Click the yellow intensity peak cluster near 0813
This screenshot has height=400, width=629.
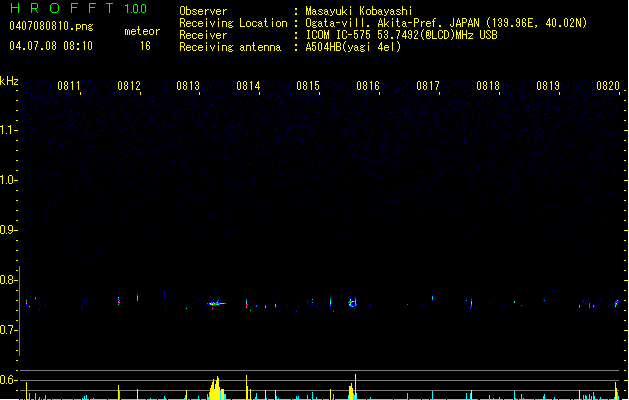[217, 388]
